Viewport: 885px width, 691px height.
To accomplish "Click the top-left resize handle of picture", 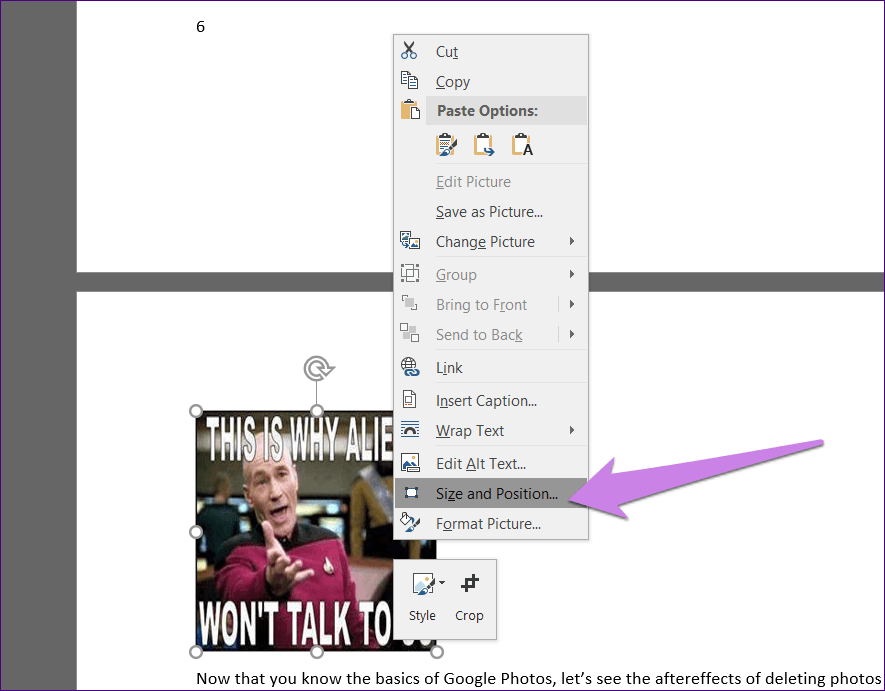I will [196, 411].
